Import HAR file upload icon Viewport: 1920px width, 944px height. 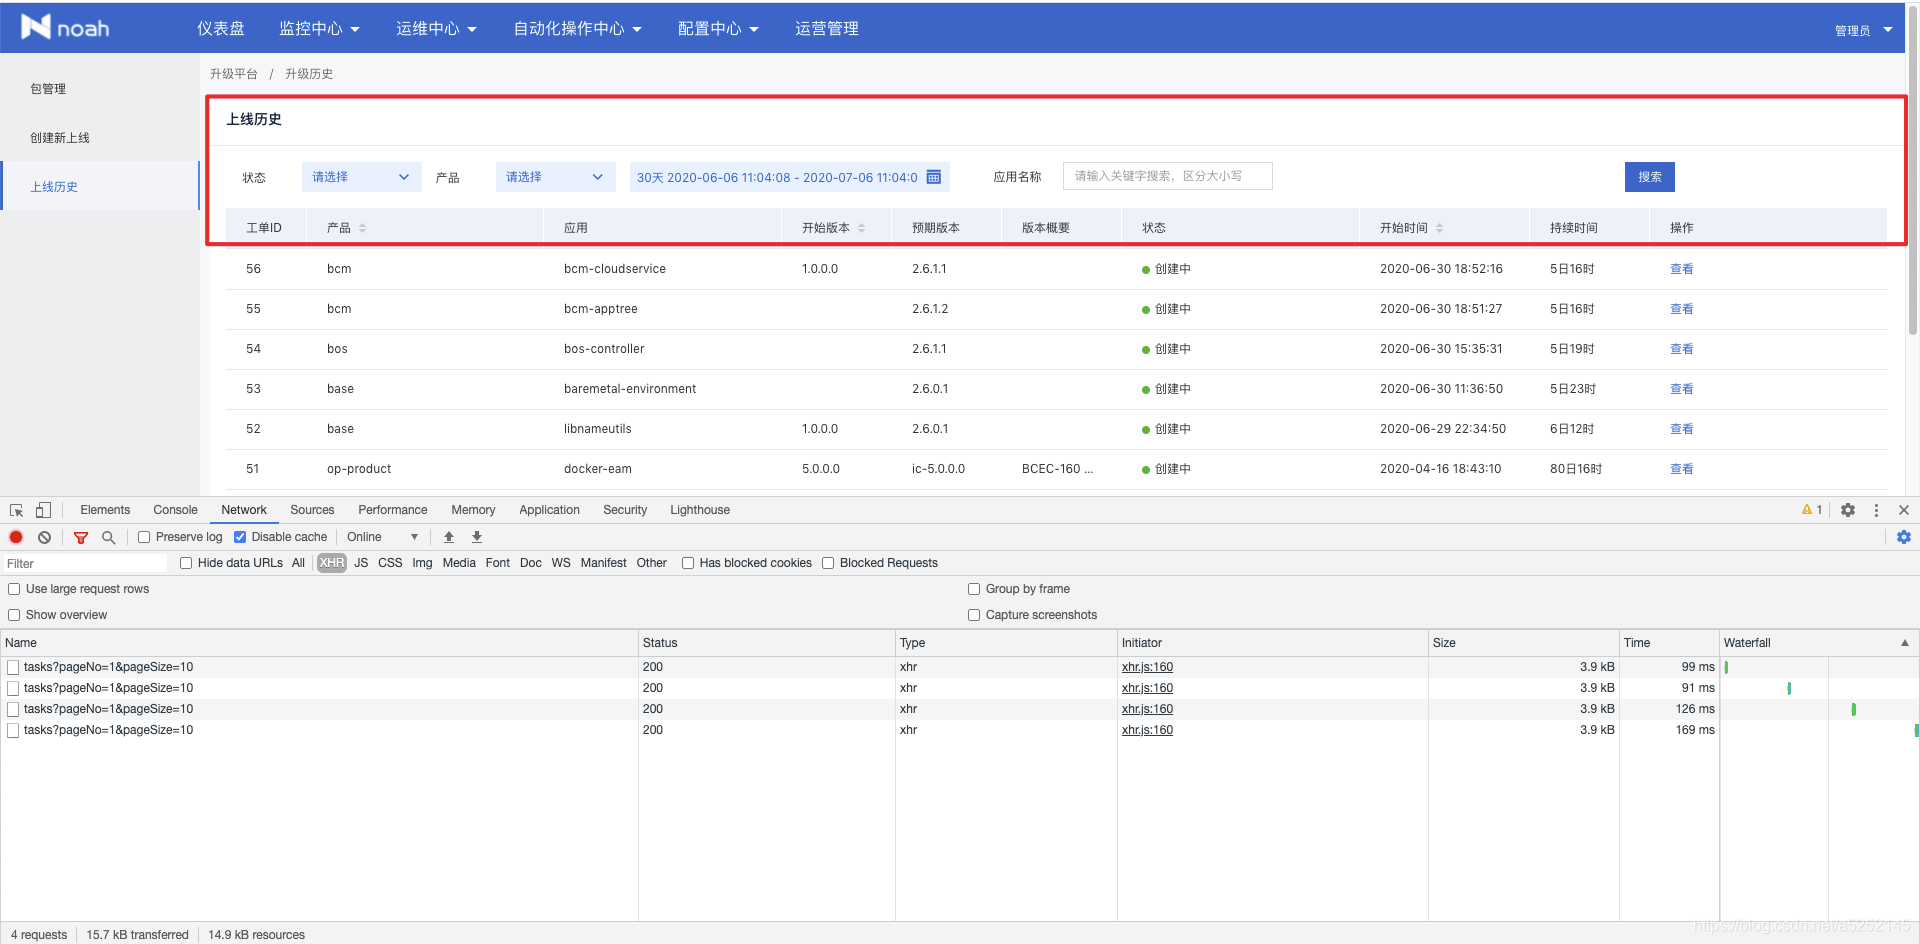point(449,537)
